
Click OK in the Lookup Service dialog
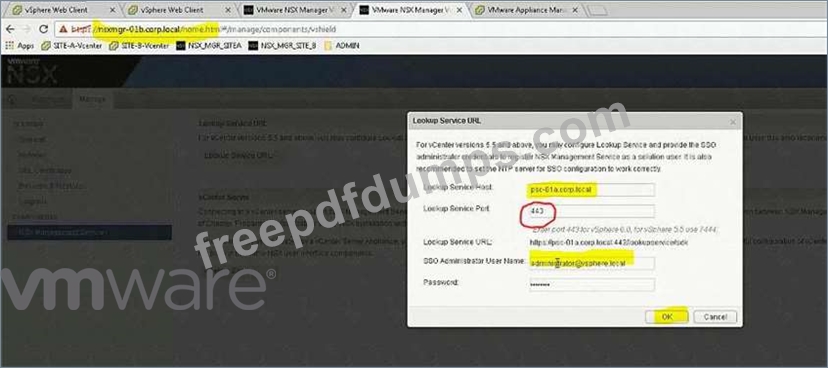[x=667, y=317]
